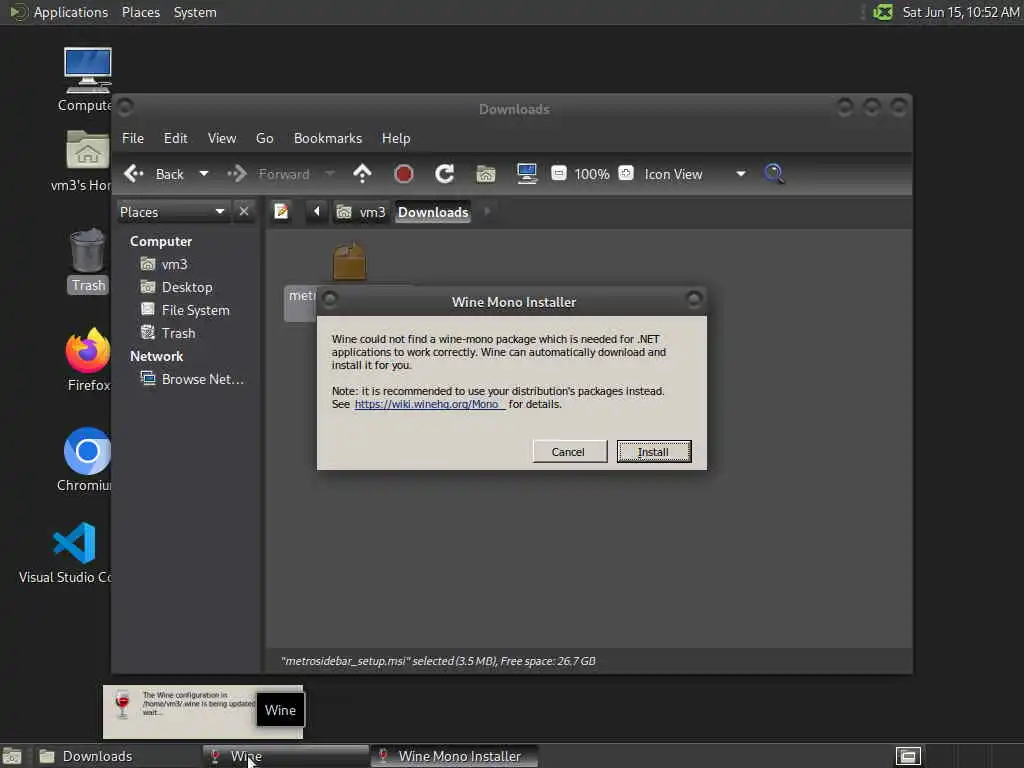Click the Downloads window menu button
The width and height of the screenshot is (1024, 768).
pos(125,106)
